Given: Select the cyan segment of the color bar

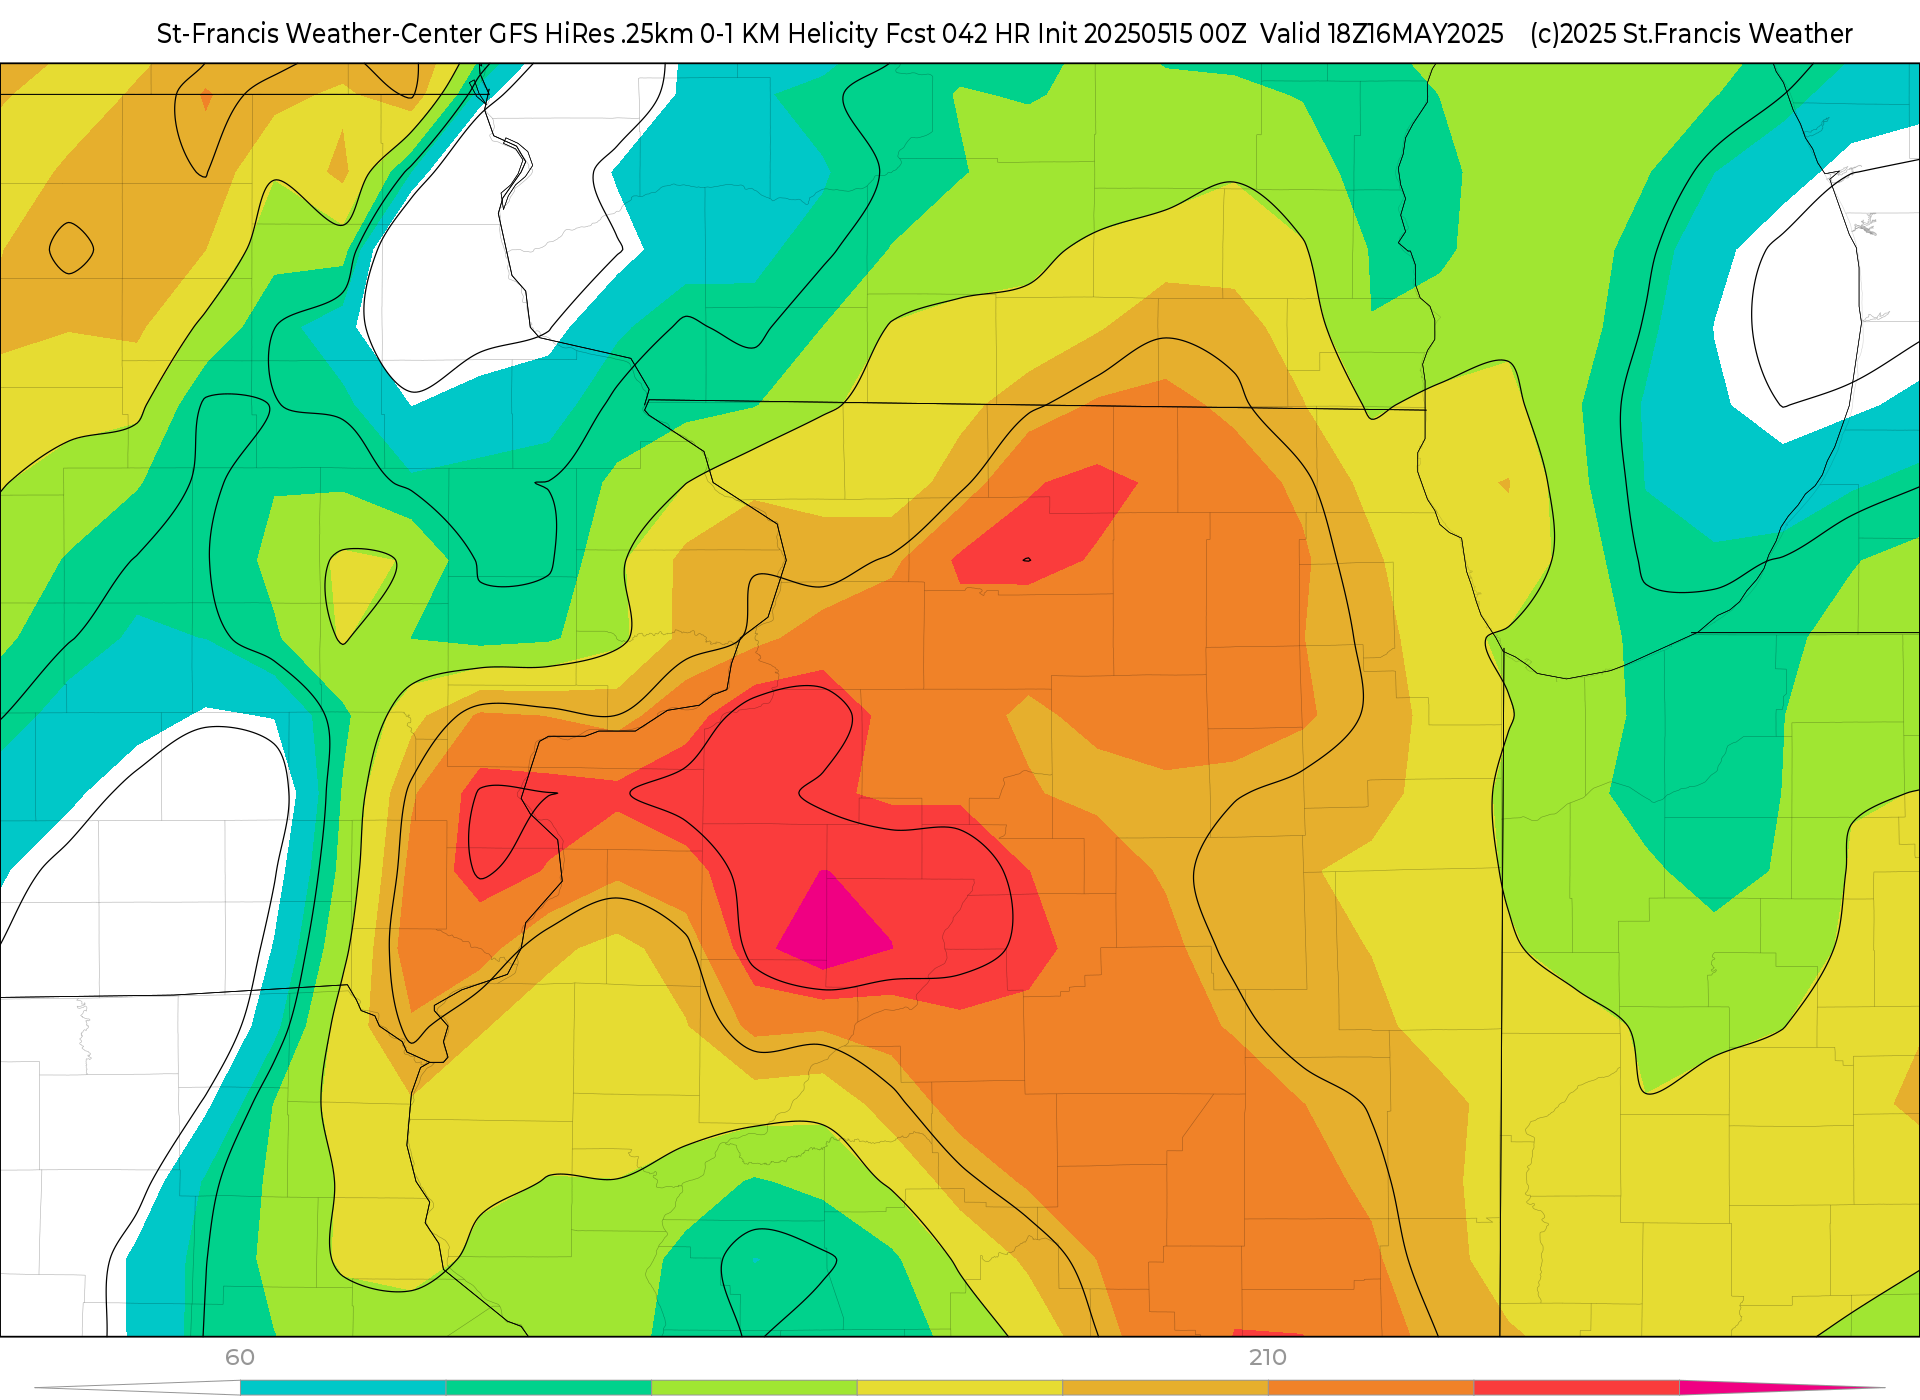Looking at the screenshot, I should (x=343, y=1387).
